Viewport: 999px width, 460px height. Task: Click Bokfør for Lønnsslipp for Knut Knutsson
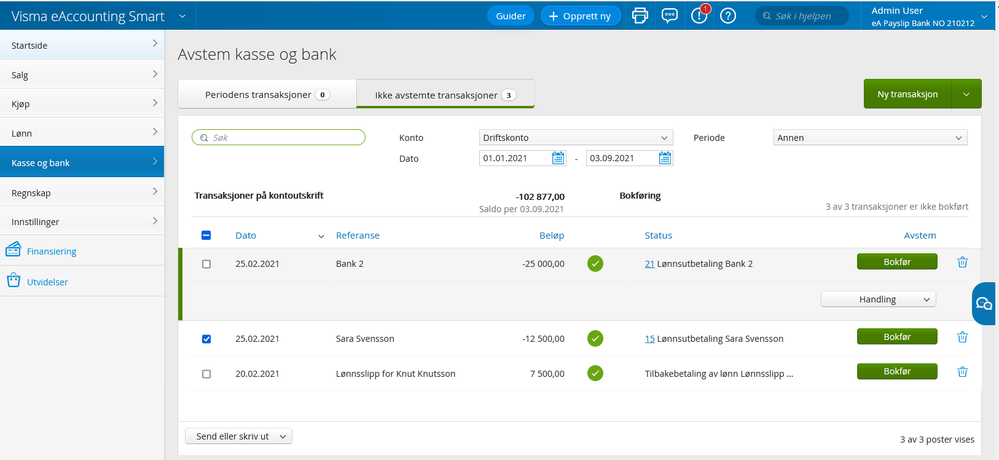897,372
